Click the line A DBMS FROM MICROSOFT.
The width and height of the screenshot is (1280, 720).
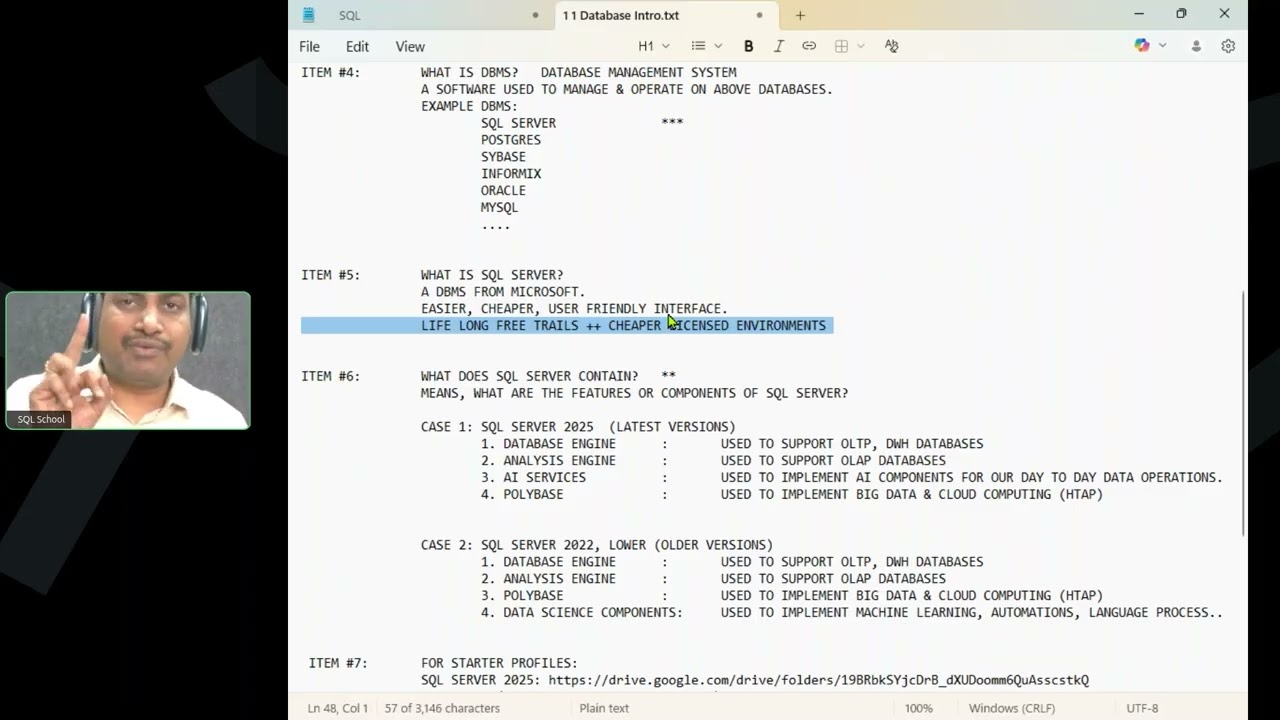(x=503, y=292)
